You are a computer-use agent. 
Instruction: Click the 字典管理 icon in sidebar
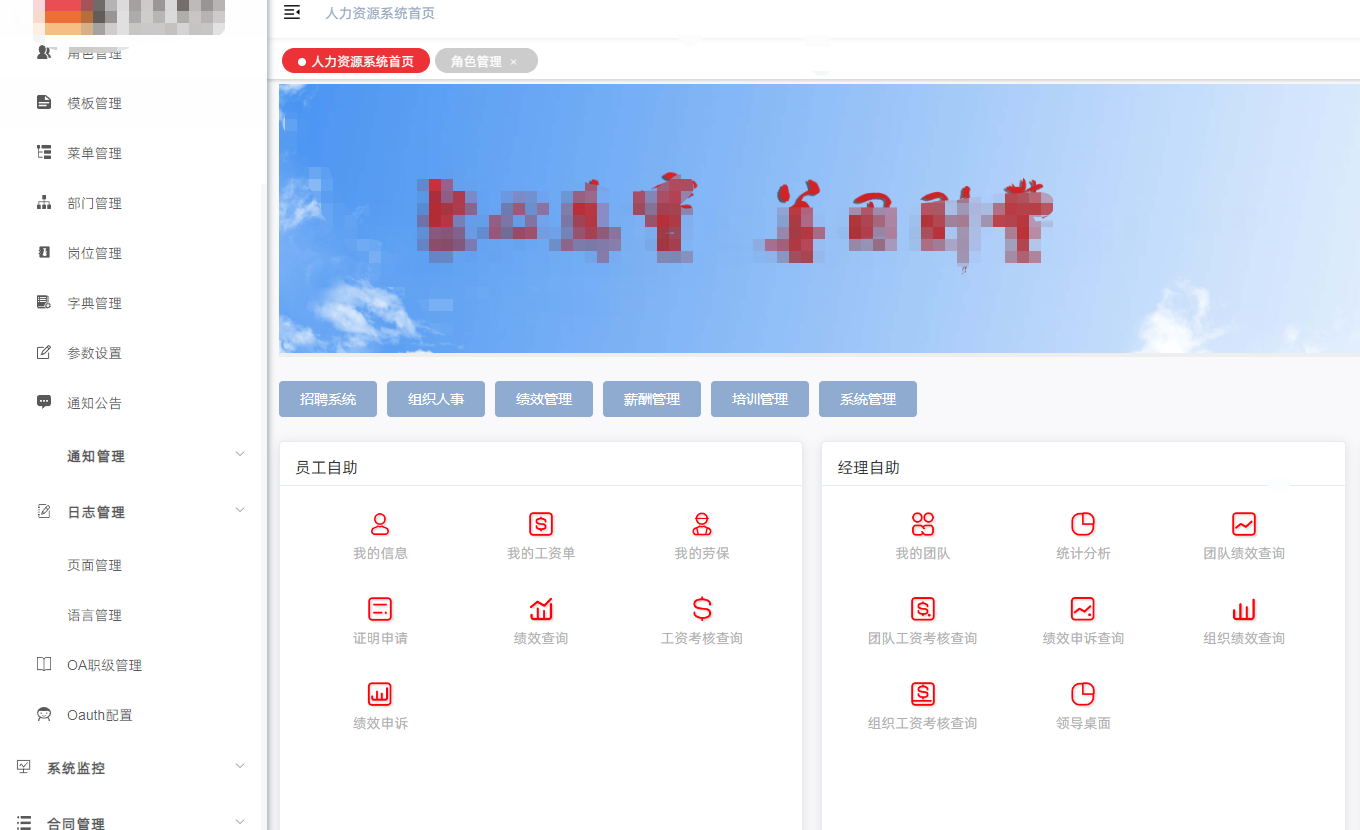(x=44, y=303)
